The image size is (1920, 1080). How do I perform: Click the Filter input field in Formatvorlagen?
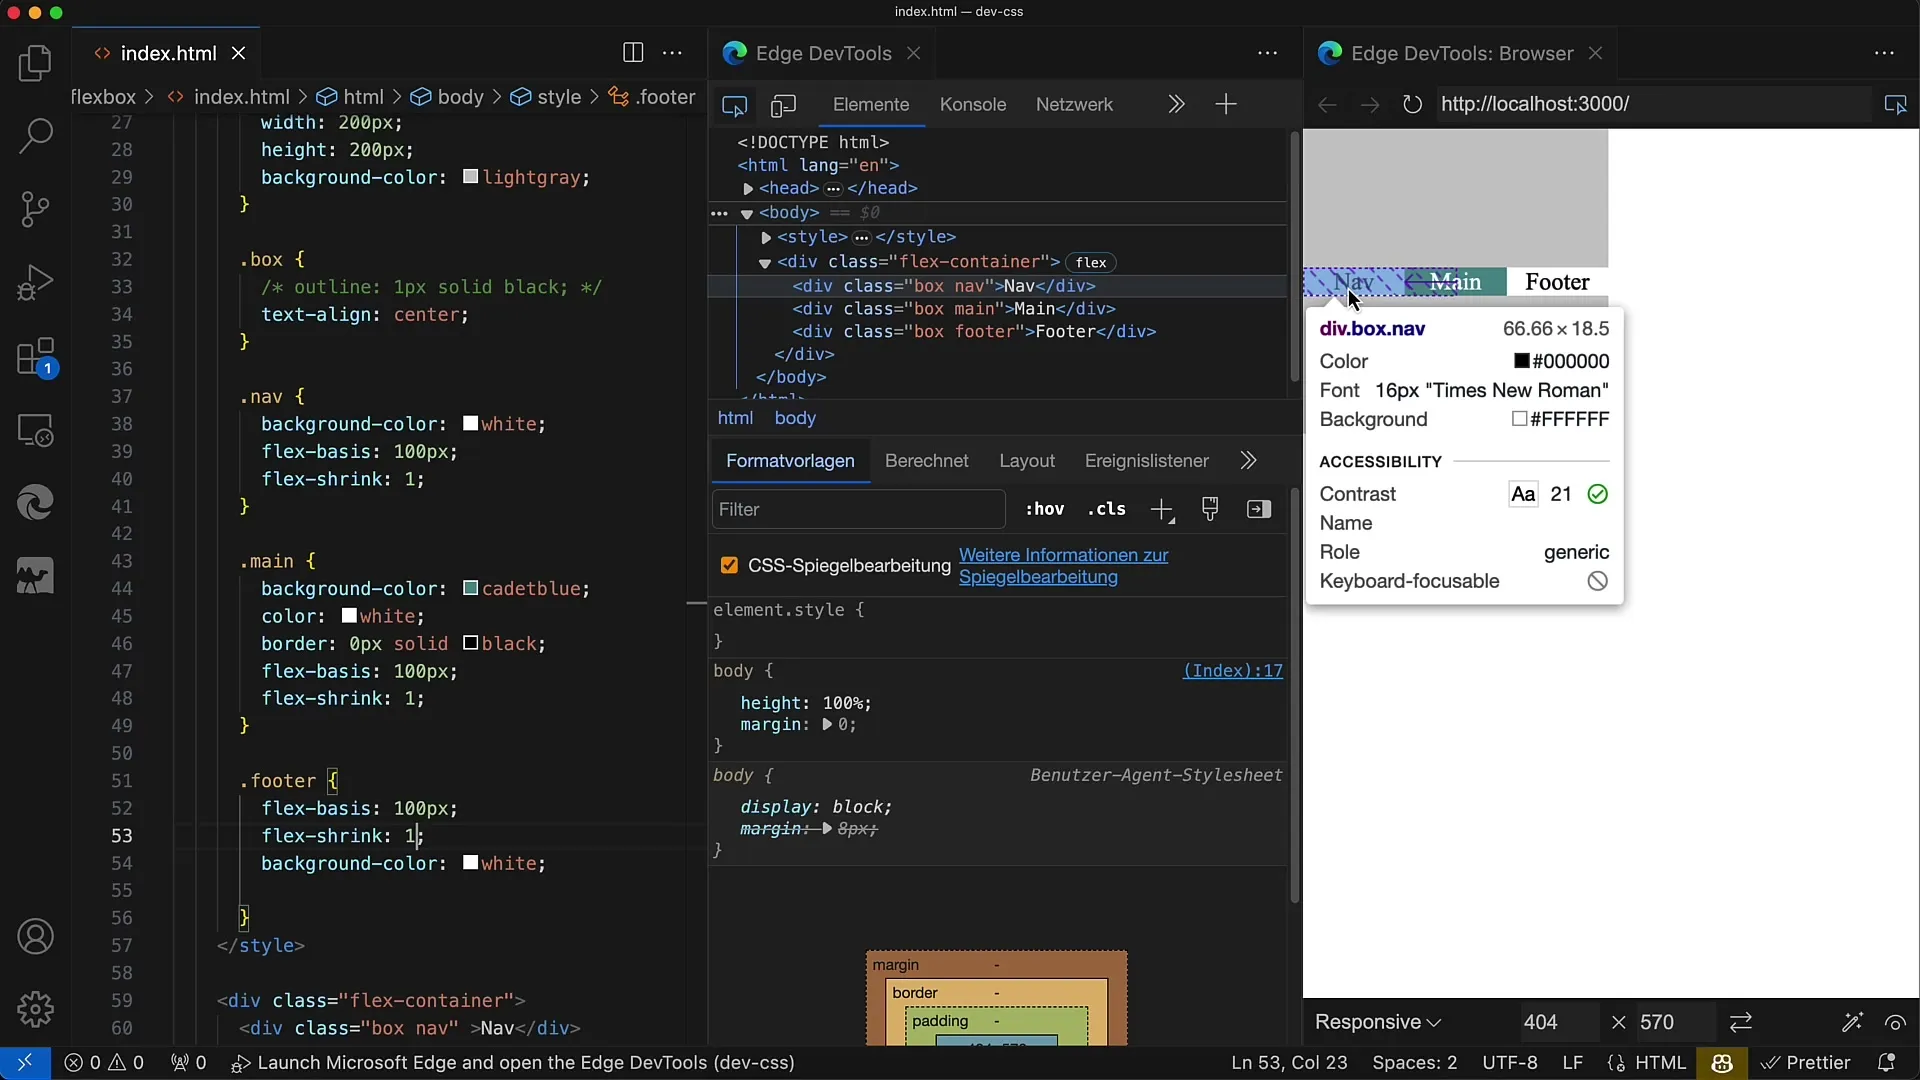pos(857,509)
